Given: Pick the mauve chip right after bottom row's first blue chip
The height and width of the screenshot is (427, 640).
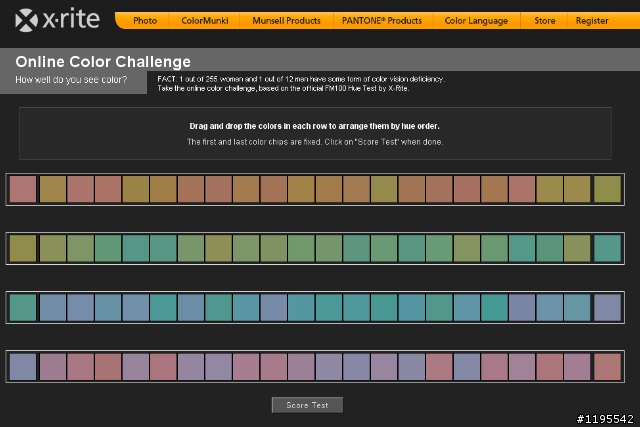Looking at the screenshot, I should (53, 367).
